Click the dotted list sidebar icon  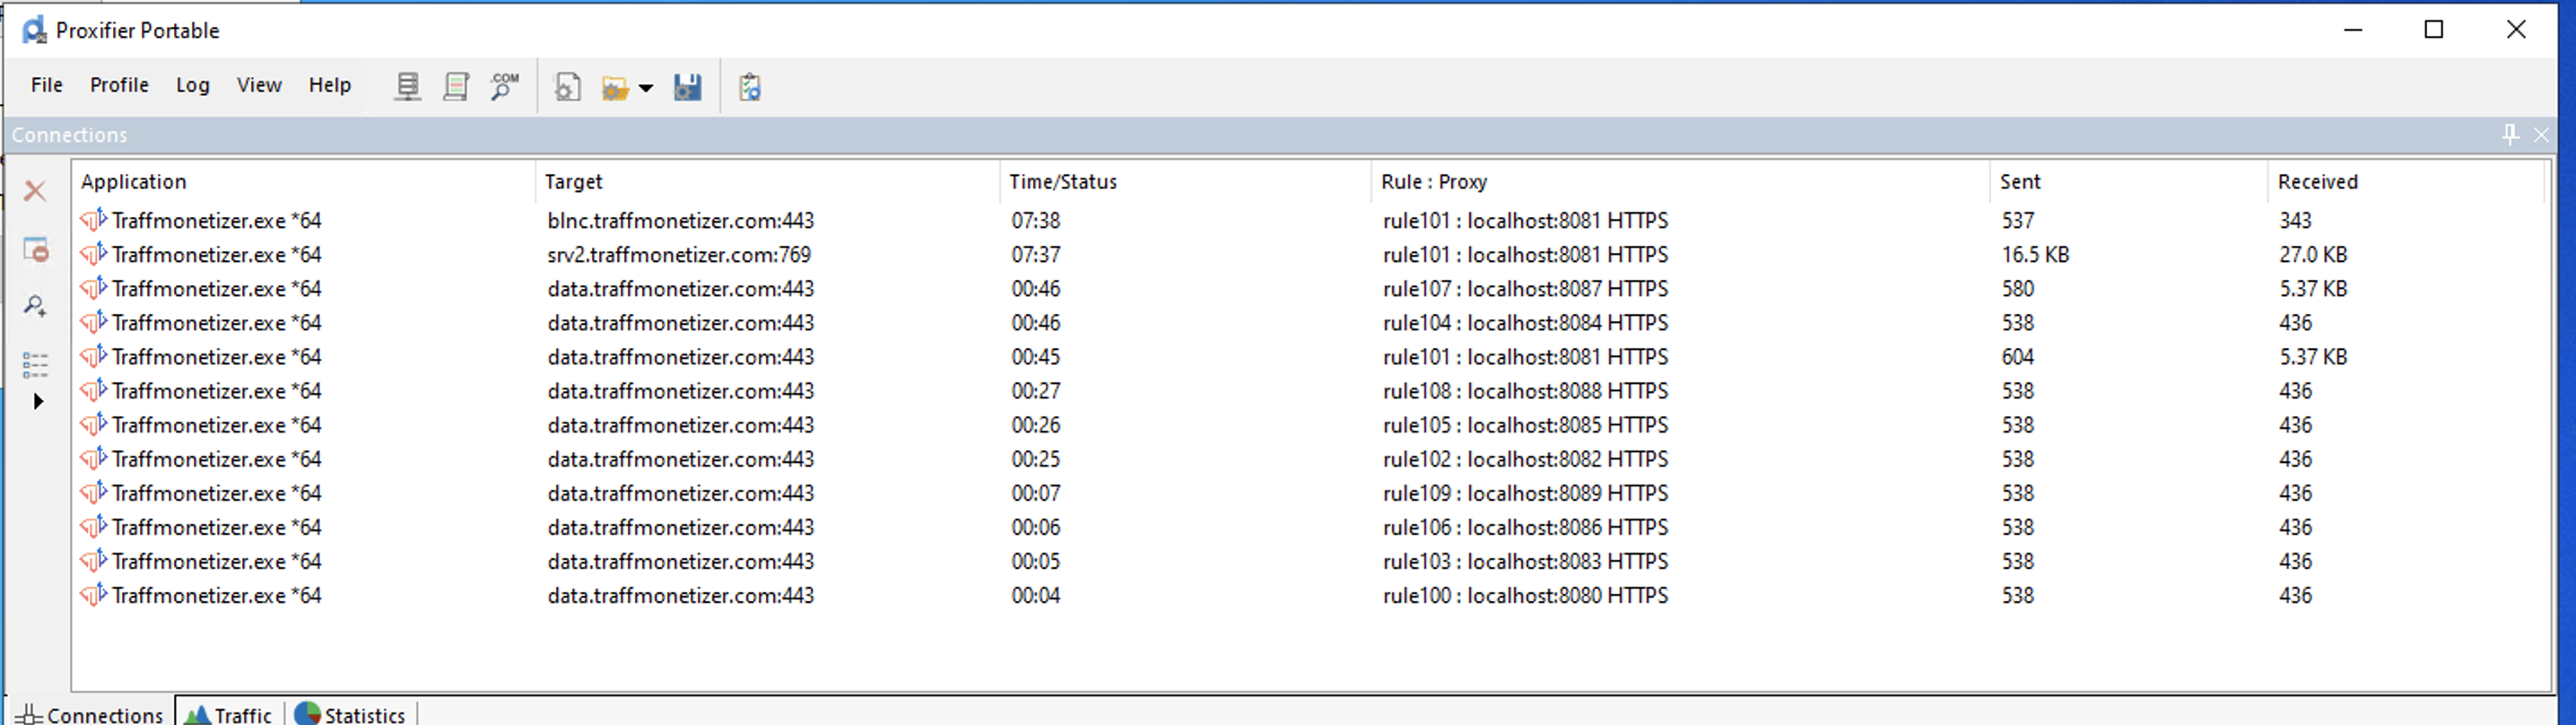35,364
